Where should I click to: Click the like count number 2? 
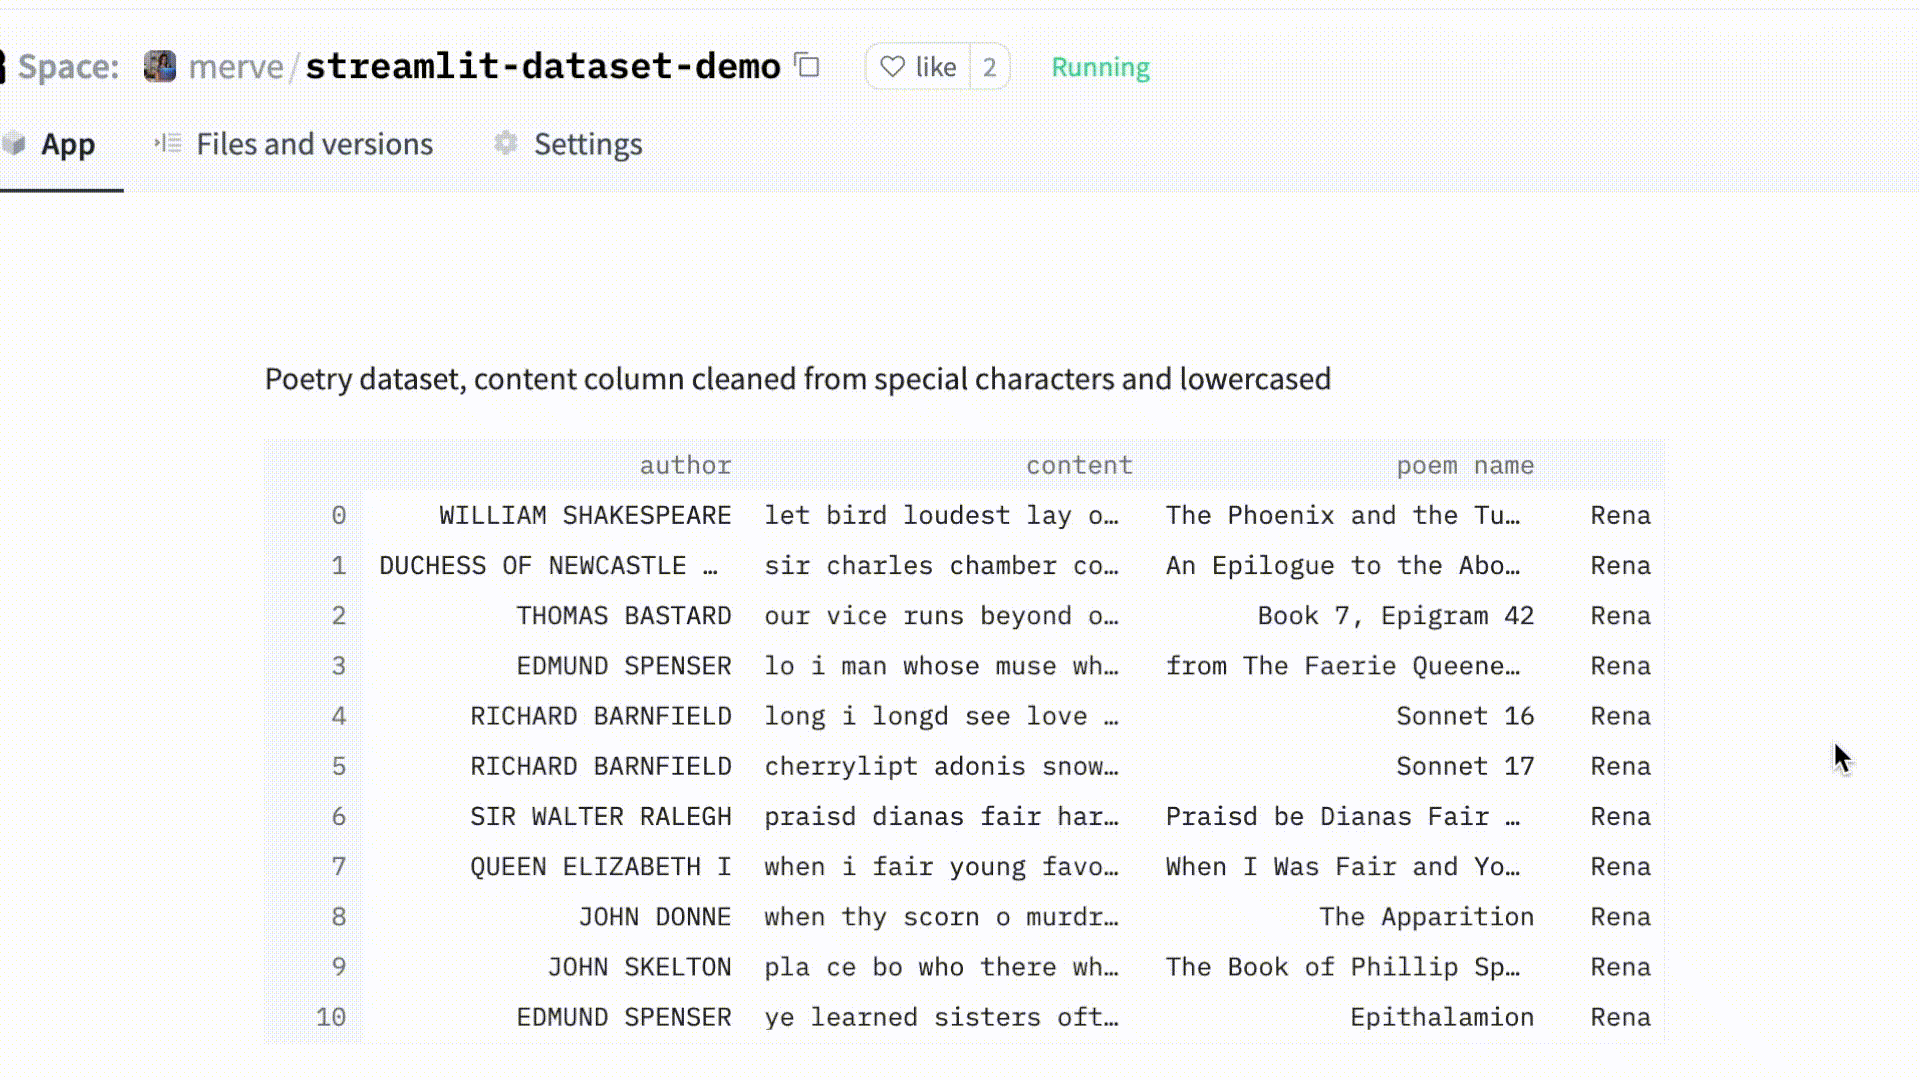click(x=989, y=67)
